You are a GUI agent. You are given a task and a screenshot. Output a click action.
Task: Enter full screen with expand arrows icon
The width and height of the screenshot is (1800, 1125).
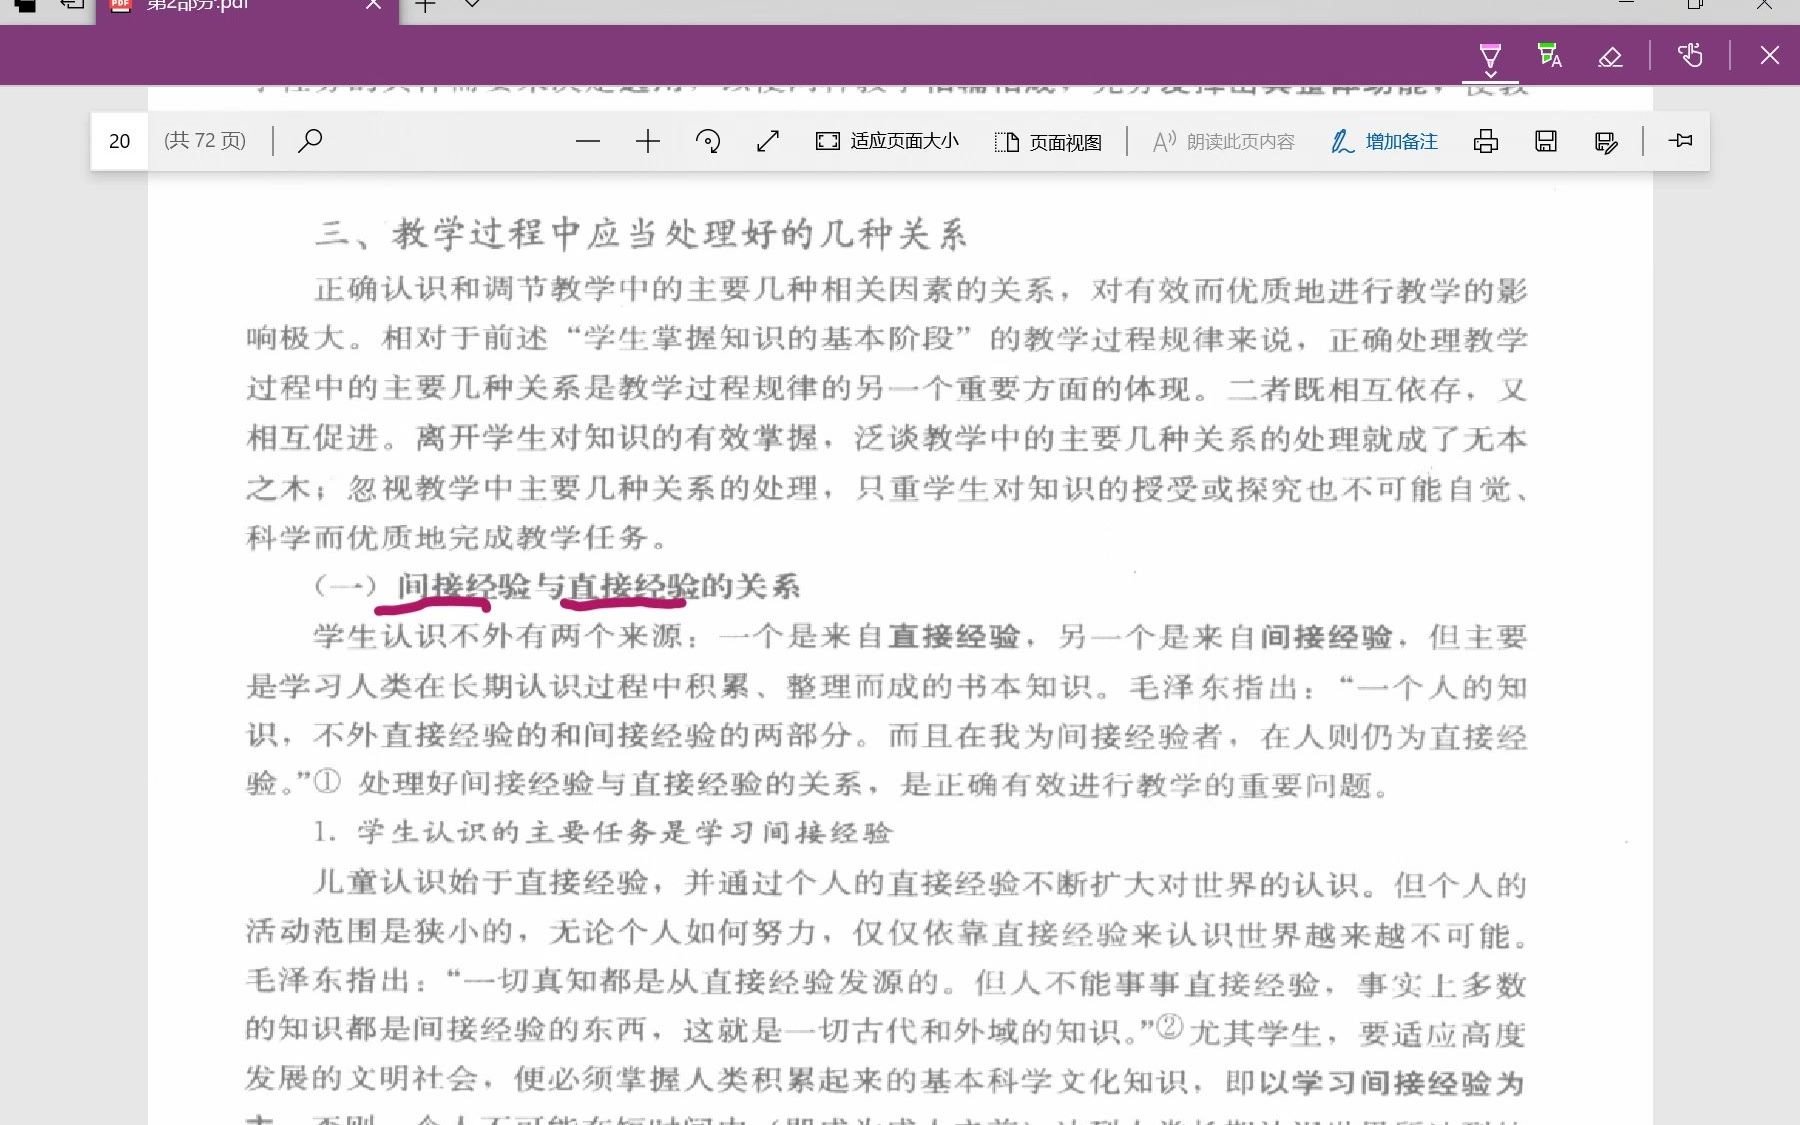(768, 141)
